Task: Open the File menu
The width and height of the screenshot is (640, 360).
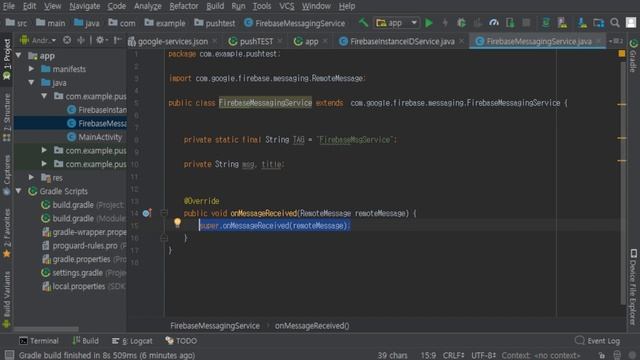Action: 8,6
